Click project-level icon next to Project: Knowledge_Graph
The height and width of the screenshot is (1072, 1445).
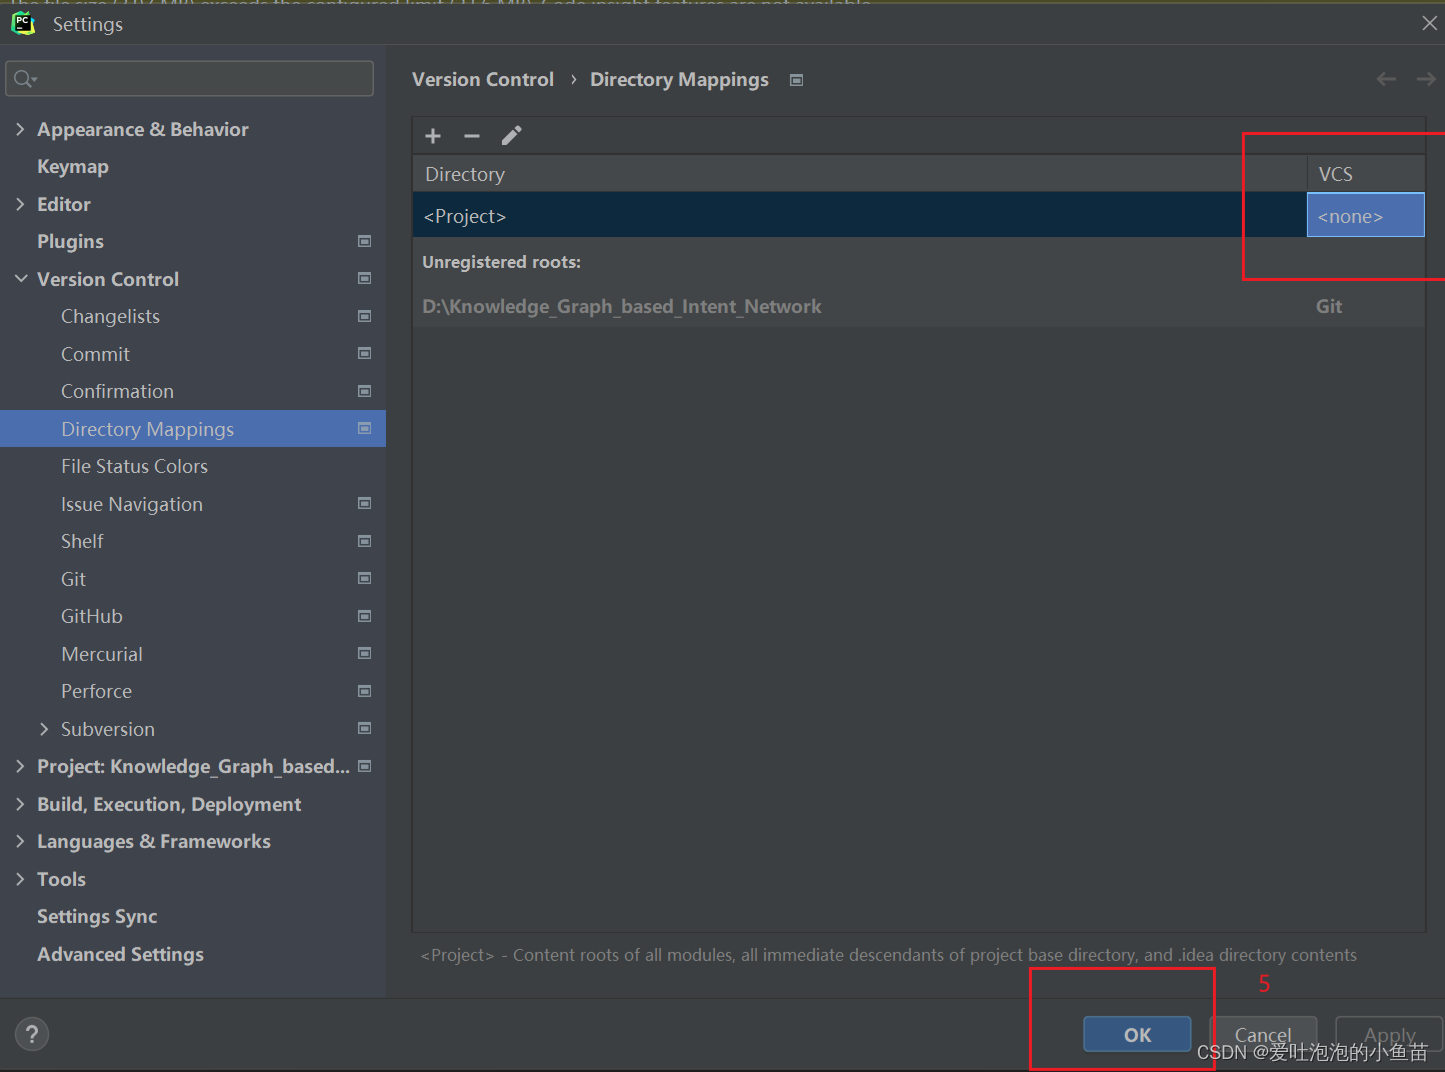pos(365,766)
